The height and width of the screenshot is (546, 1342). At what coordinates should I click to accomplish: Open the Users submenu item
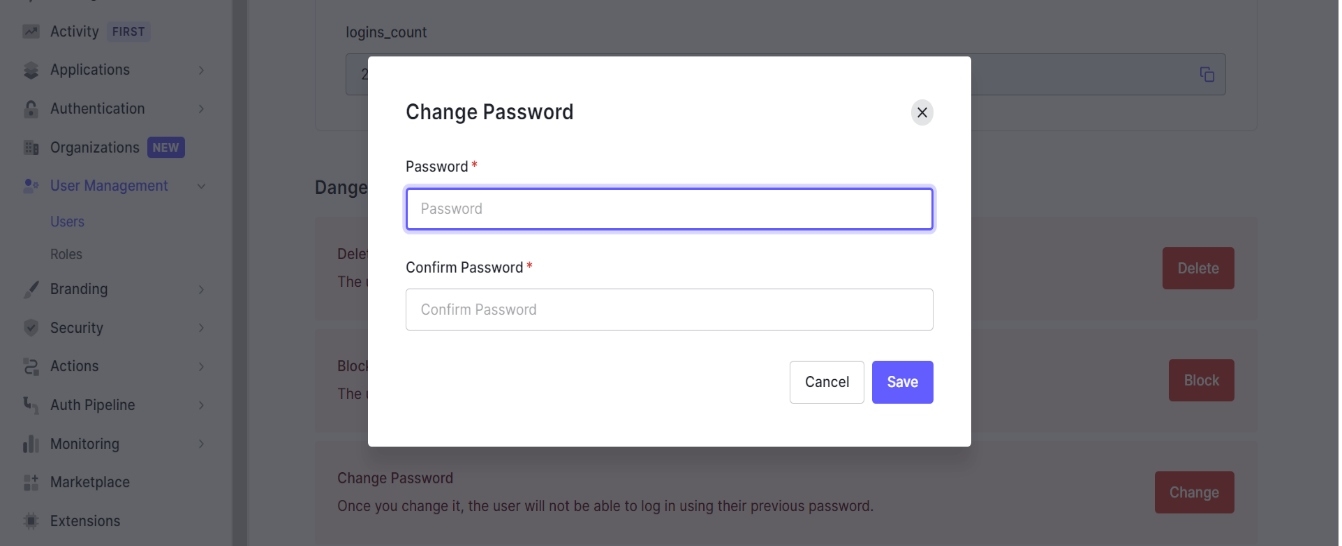(67, 222)
